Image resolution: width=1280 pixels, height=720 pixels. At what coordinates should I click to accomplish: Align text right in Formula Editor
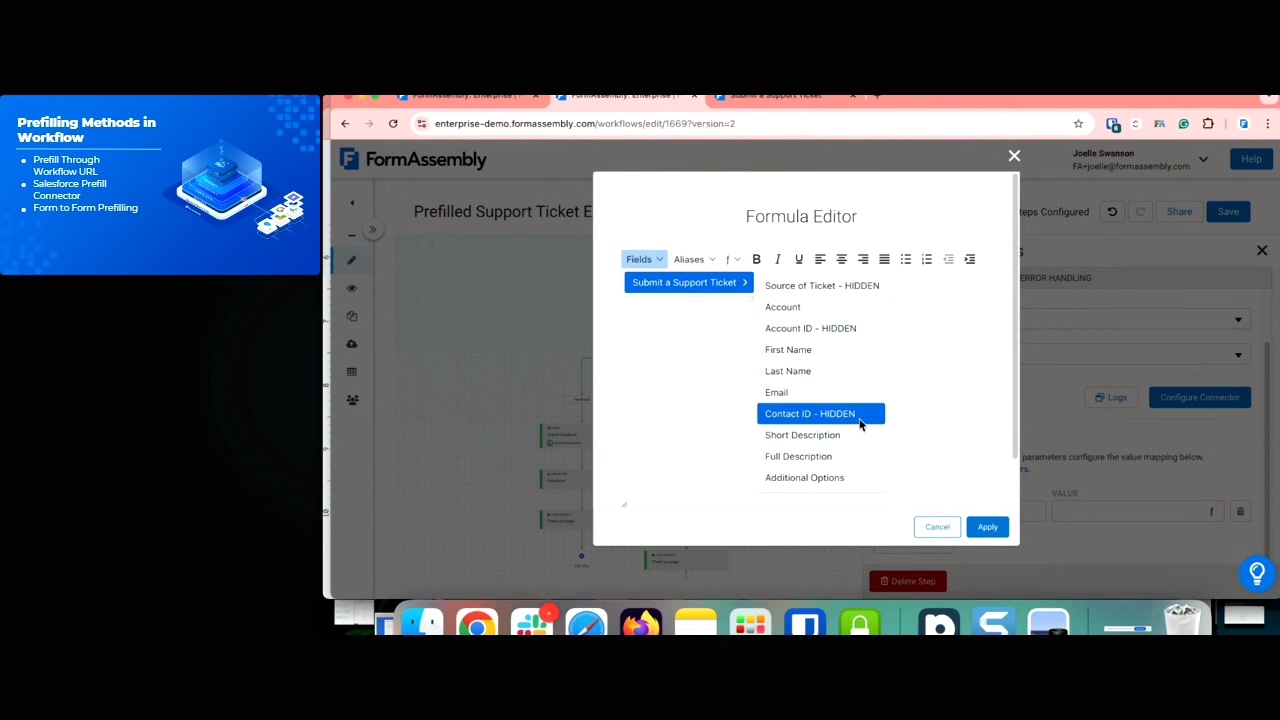pos(863,259)
